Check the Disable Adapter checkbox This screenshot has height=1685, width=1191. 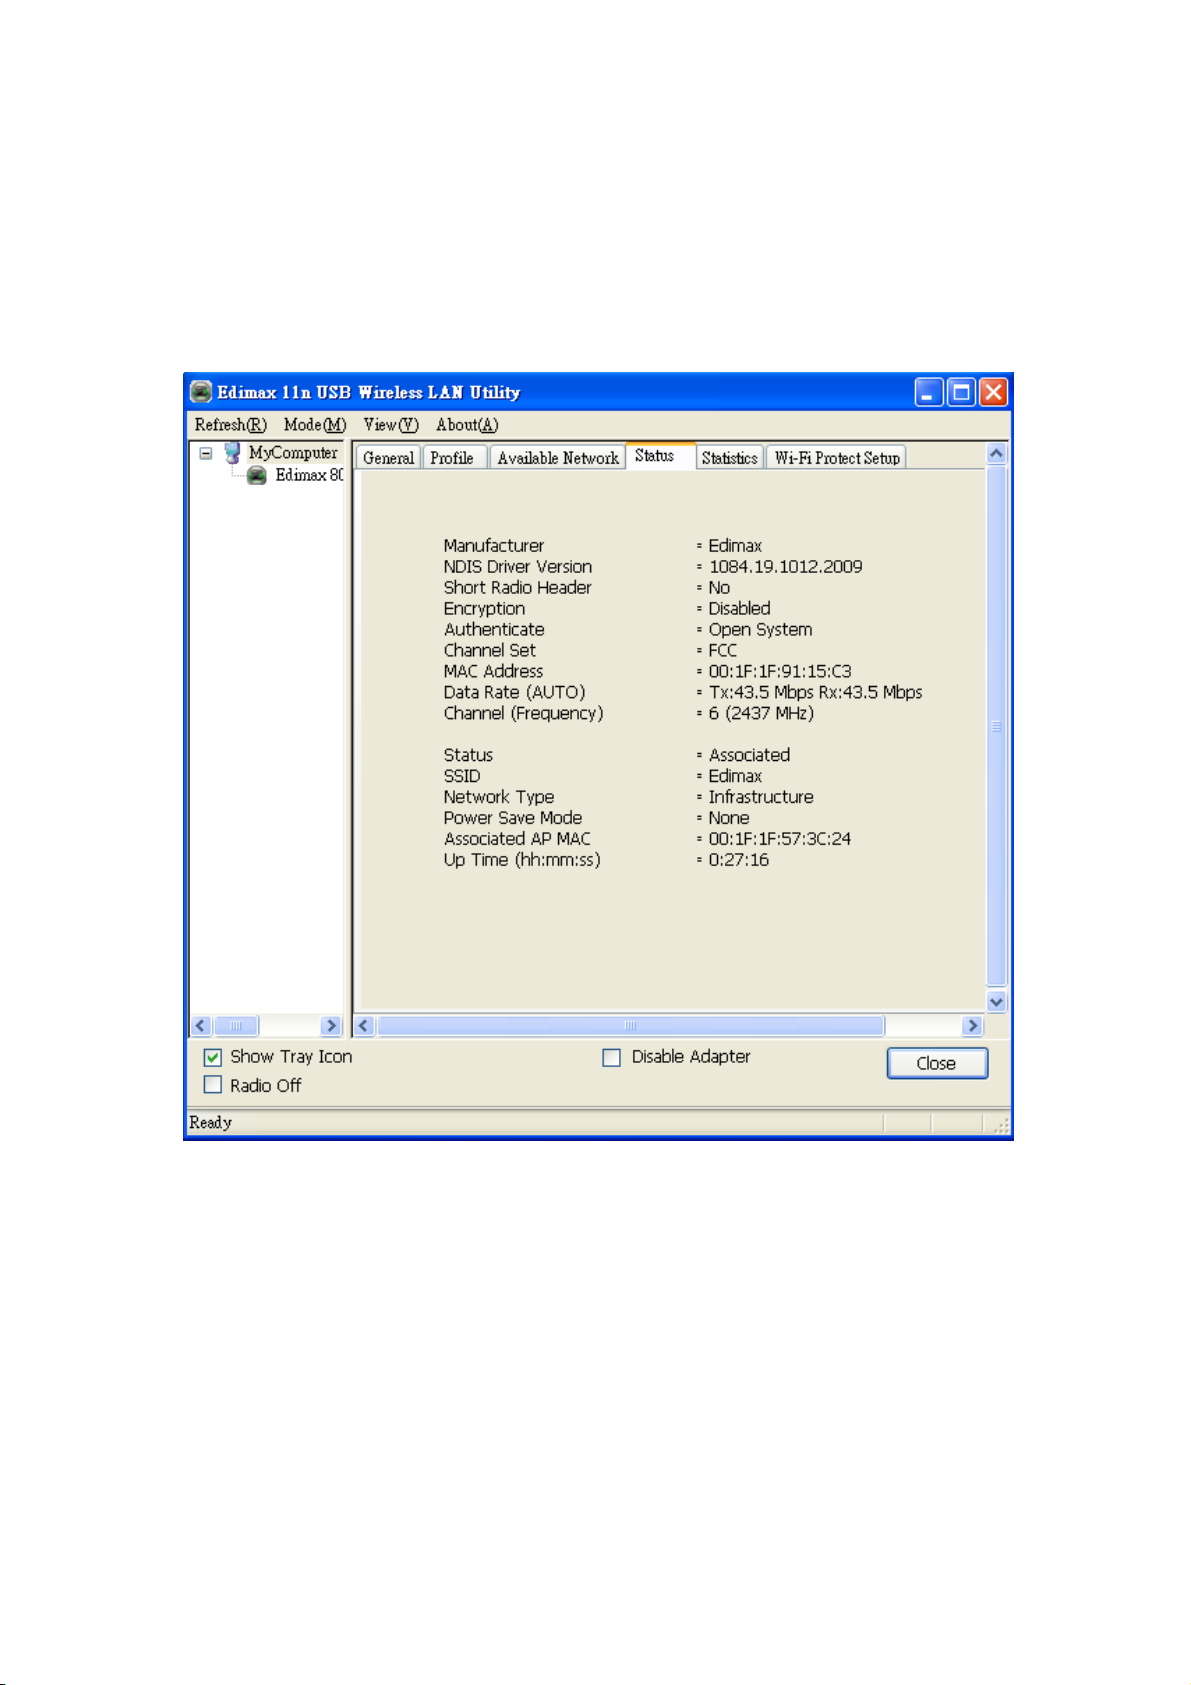[x=612, y=1057]
